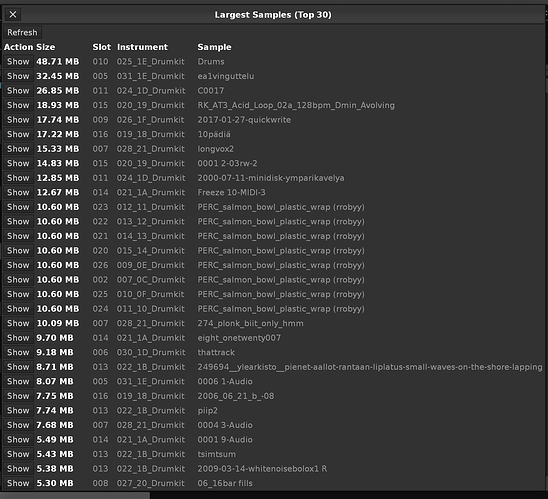Show PERC_salmon_bowl sample in slot 020
Screen dimensions: 548x499
point(19,251)
